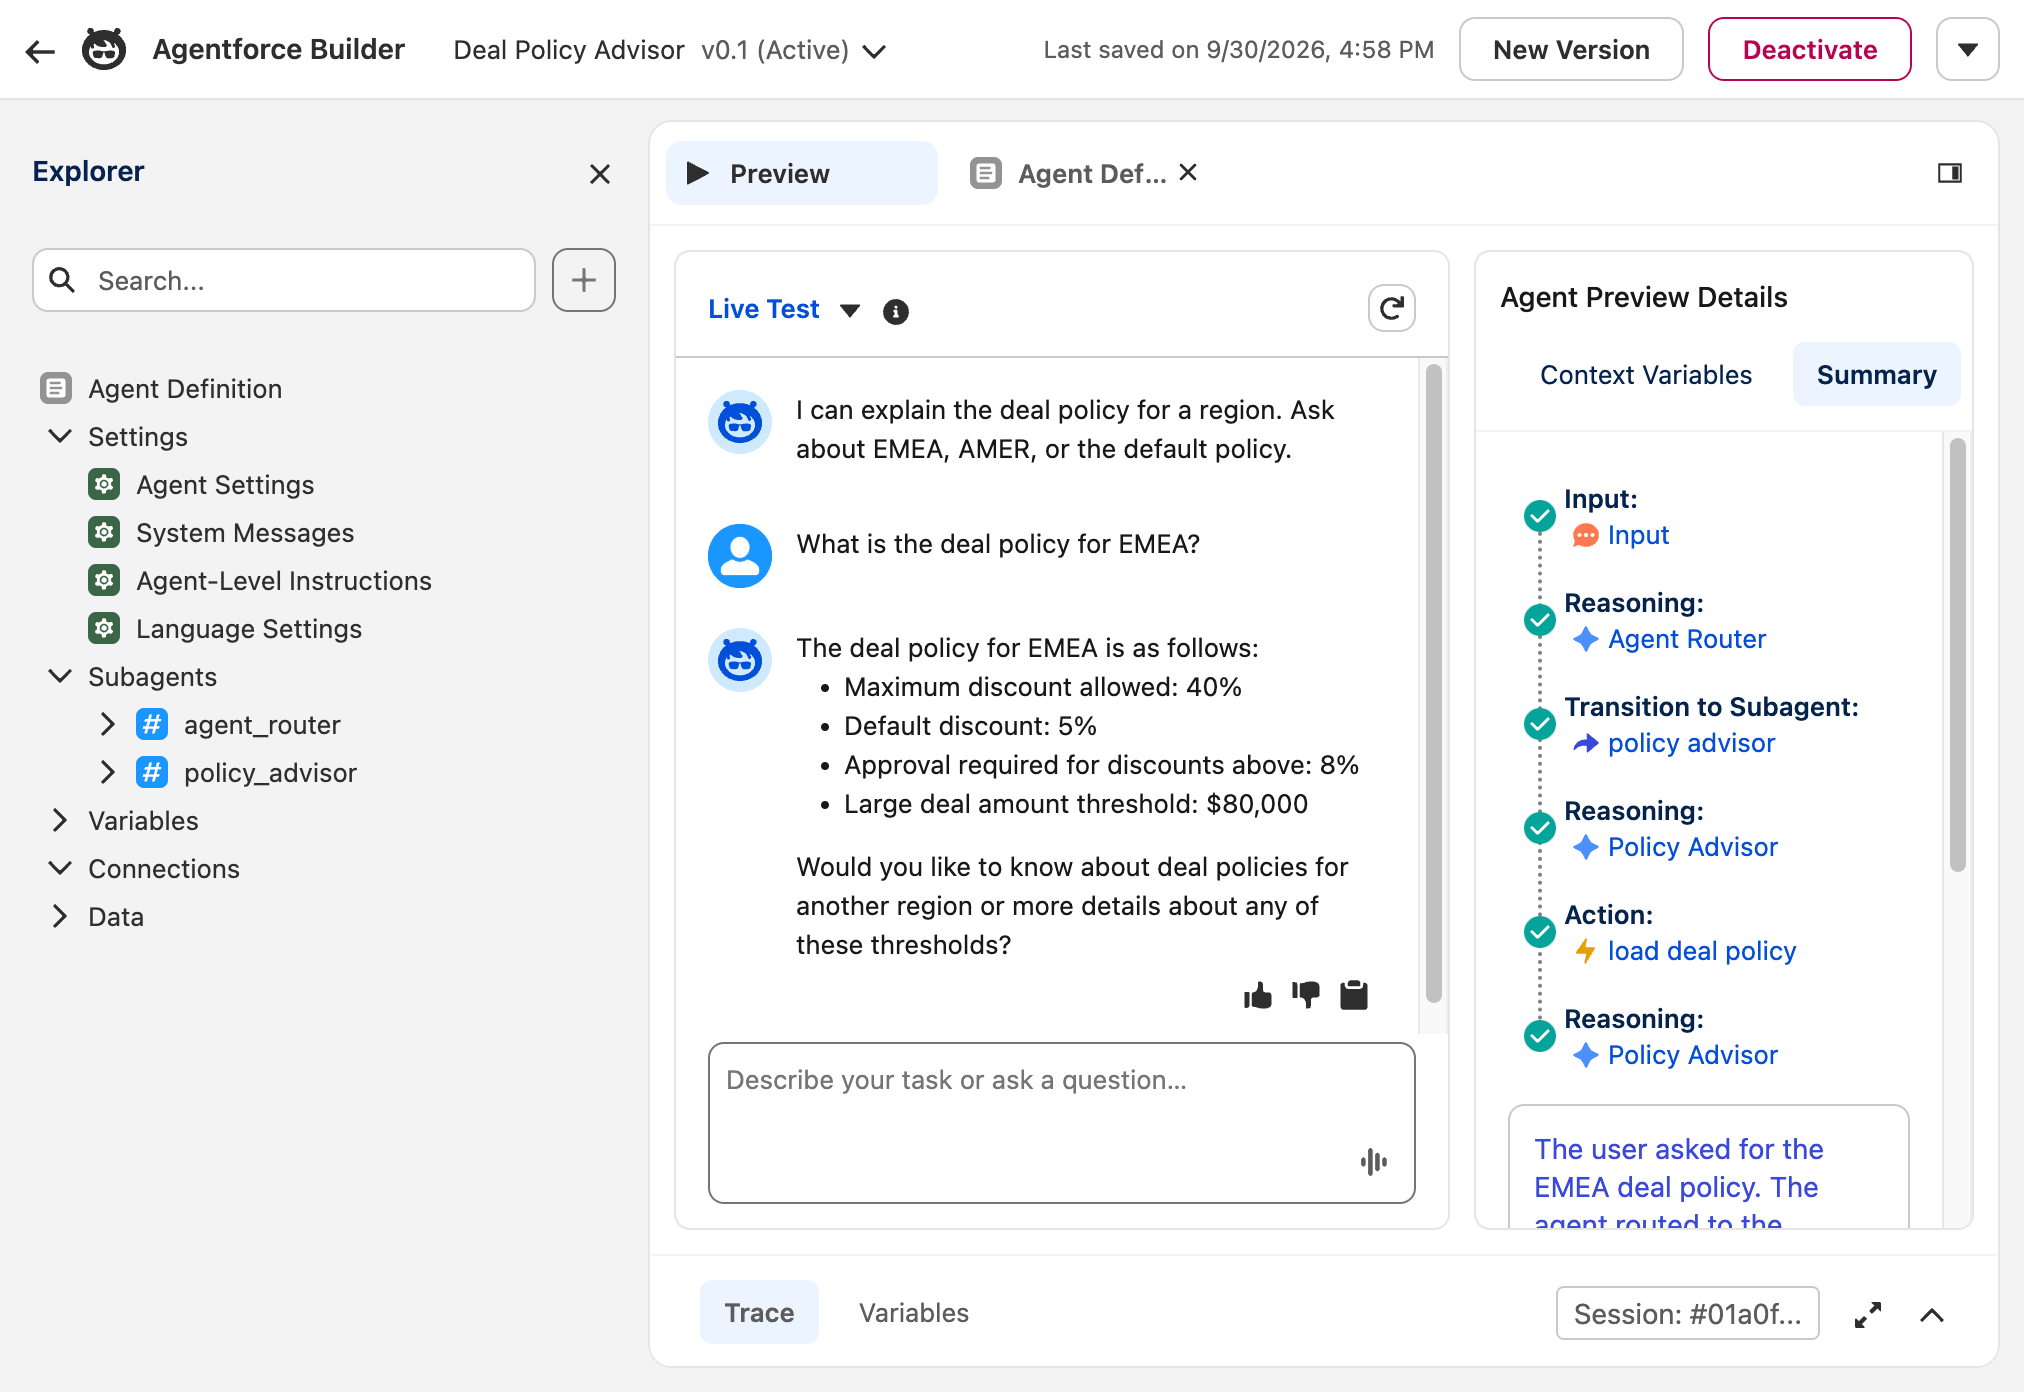Image resolution: width=2024 pixels, height=1392 pixels.
Task: Close the Agent Def... tab
Action: 1188,172
